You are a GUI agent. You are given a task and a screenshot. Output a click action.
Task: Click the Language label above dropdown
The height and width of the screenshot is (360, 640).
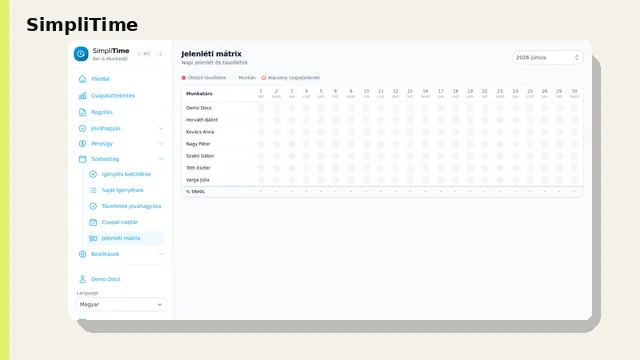[87, 293]
